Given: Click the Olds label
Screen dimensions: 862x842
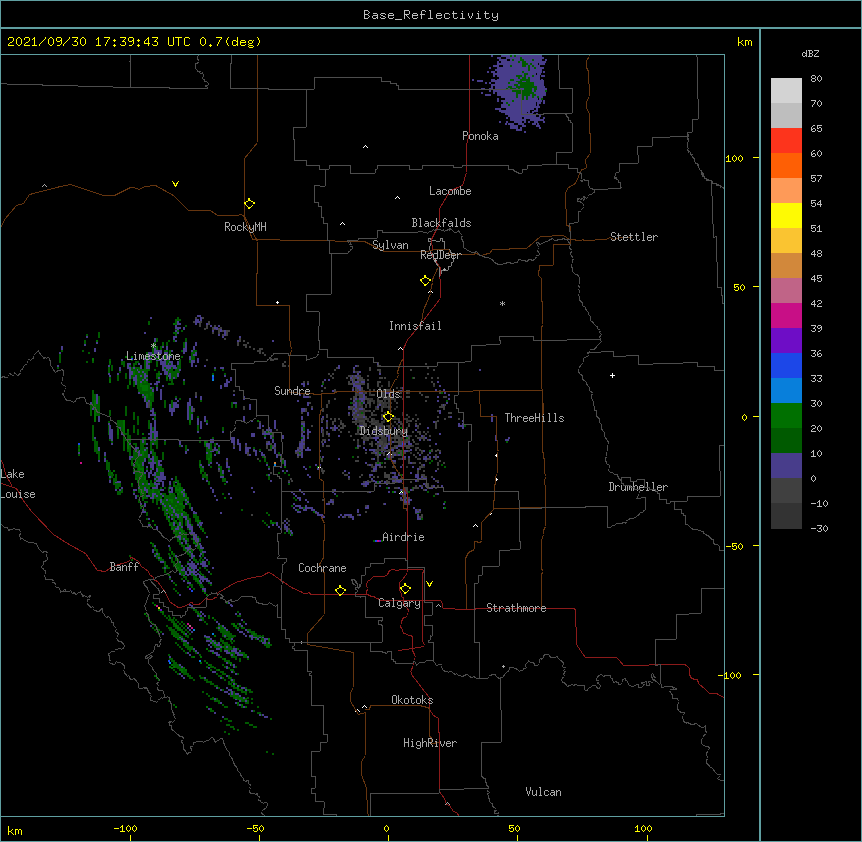Looking at the screenshot, I should tap(388, 394).
